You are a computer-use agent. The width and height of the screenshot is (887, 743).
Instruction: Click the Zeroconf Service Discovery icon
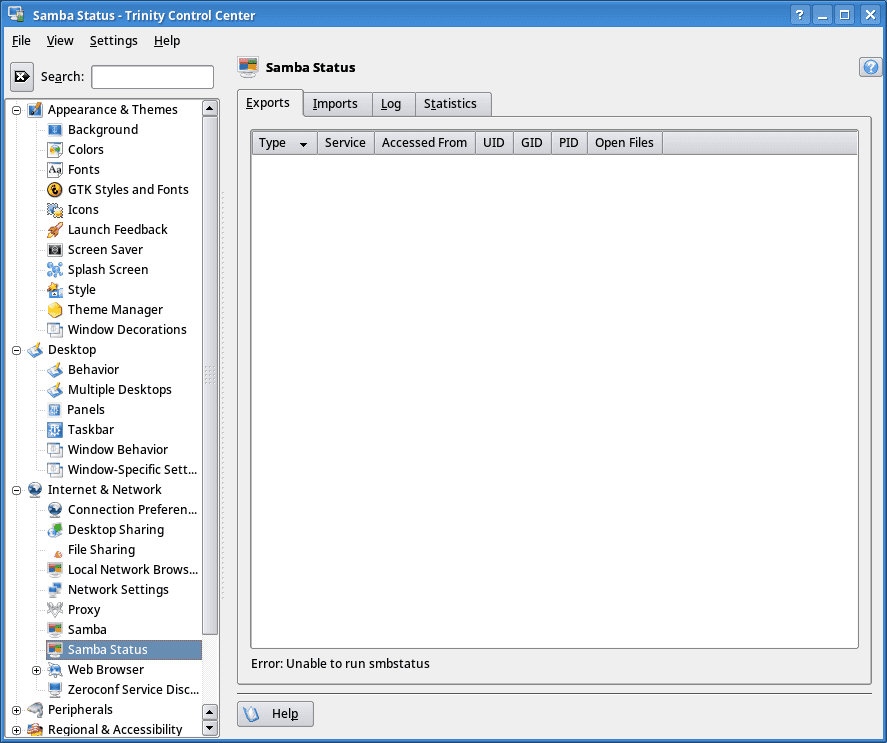(55, 690)
